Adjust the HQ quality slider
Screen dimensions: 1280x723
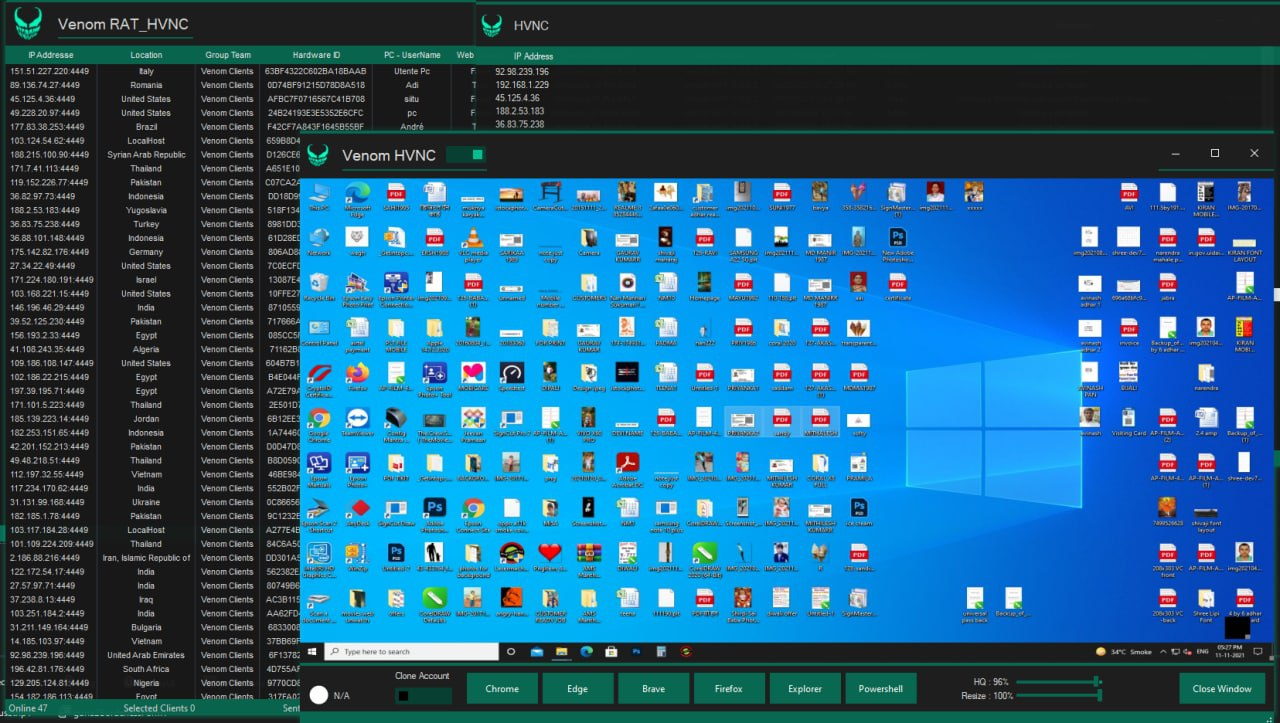(x=1059, y=681)
